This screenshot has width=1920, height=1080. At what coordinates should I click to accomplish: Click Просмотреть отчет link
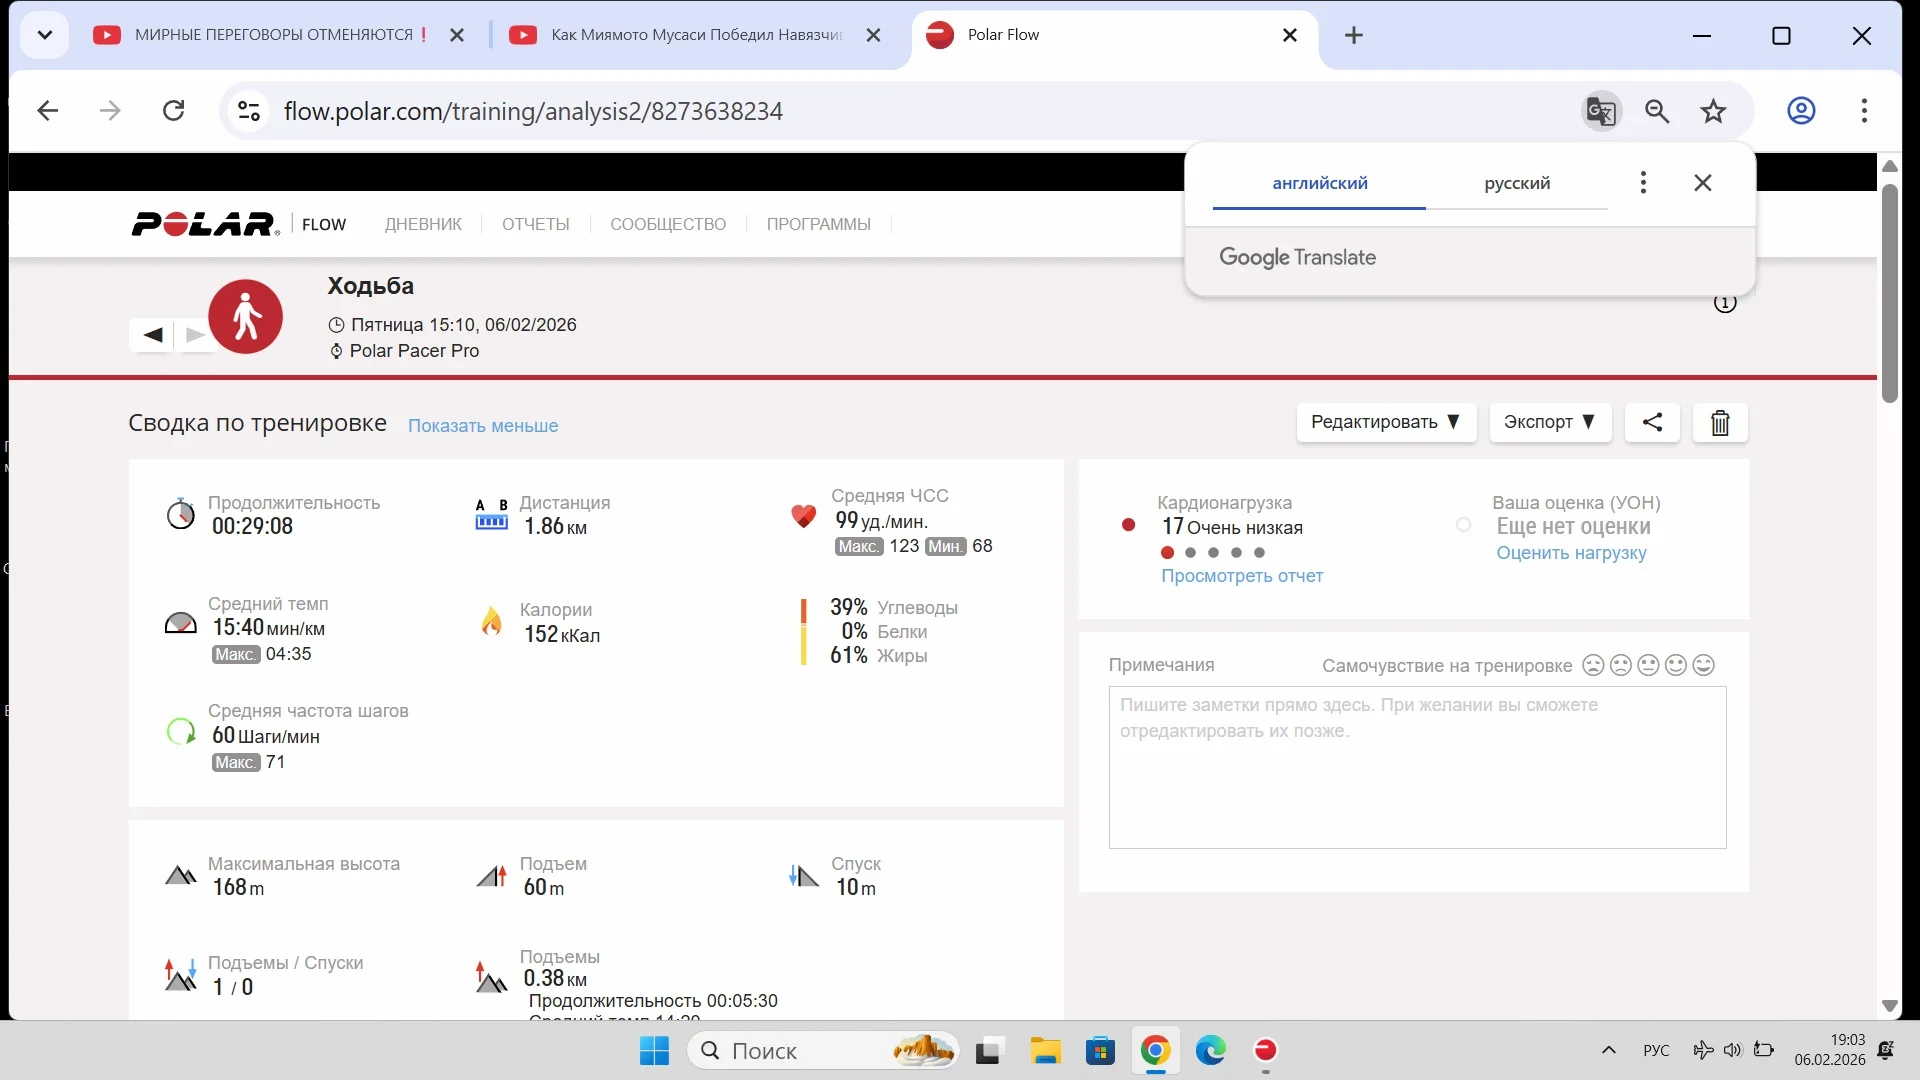pyautogui.click(x=1241, y=576)
